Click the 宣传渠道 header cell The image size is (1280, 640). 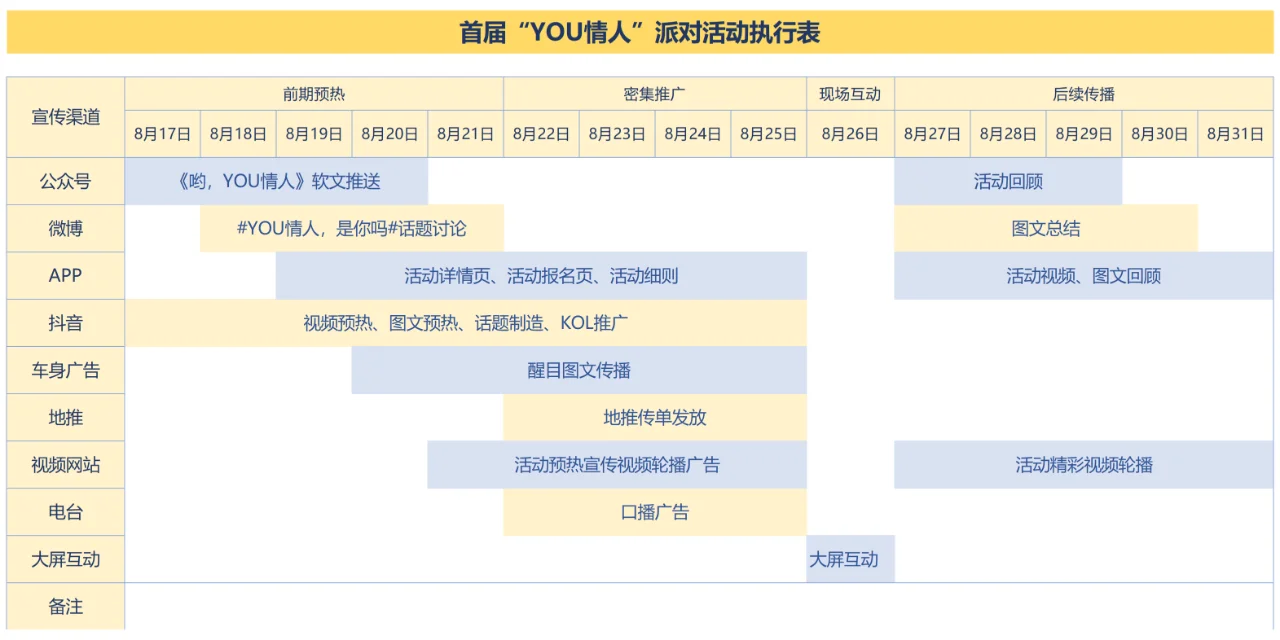pos(66,117)
